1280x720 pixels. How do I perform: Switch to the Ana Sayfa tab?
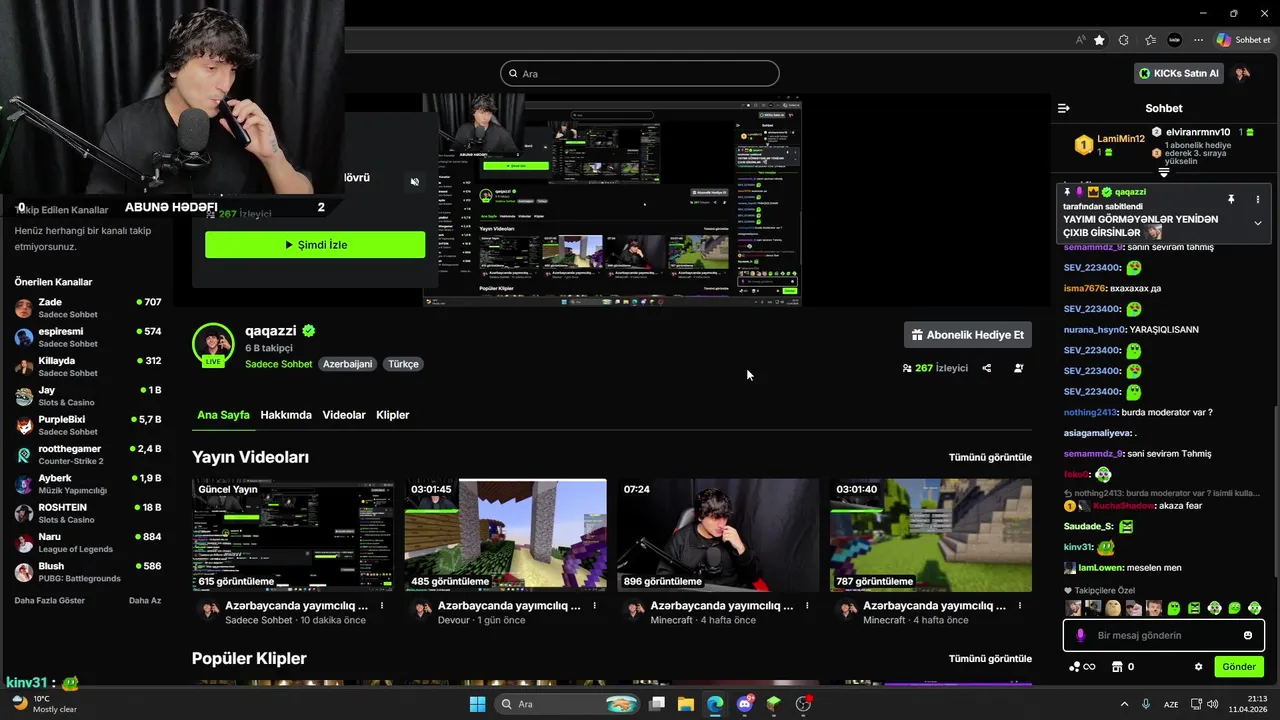(x=223, y=415)
